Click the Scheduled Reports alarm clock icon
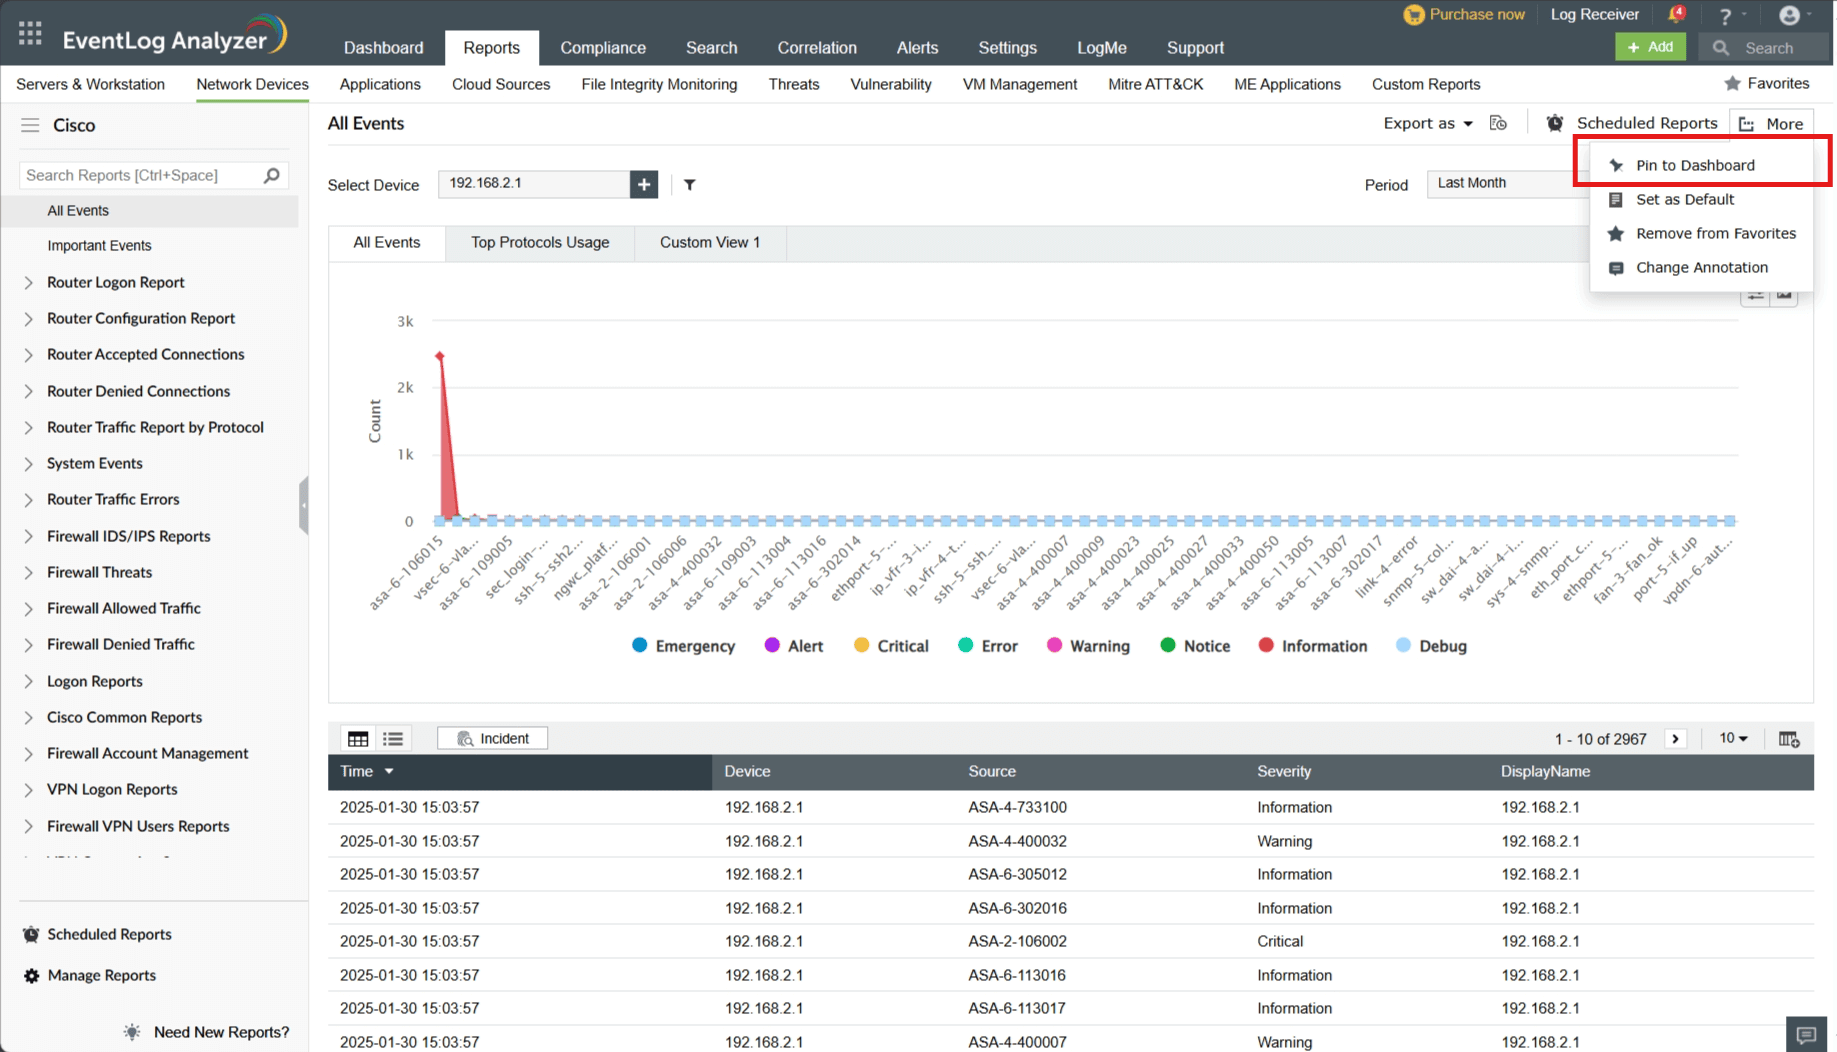 (x=1555, y=123)
